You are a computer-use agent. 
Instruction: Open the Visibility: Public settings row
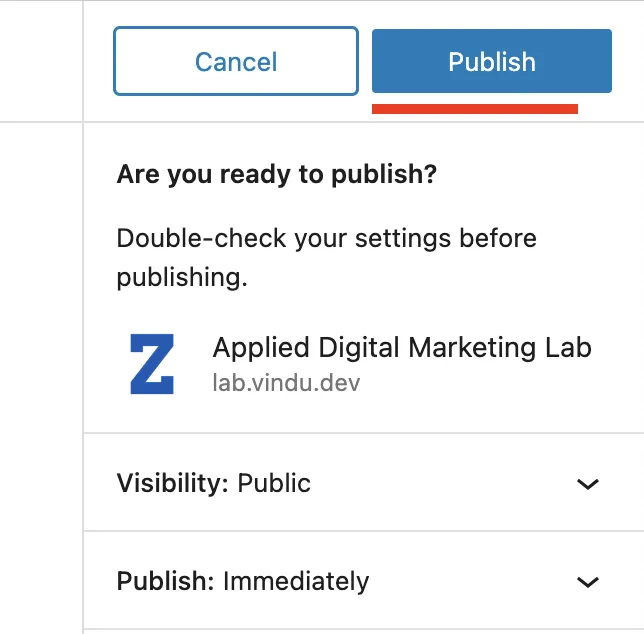(360, 483)
